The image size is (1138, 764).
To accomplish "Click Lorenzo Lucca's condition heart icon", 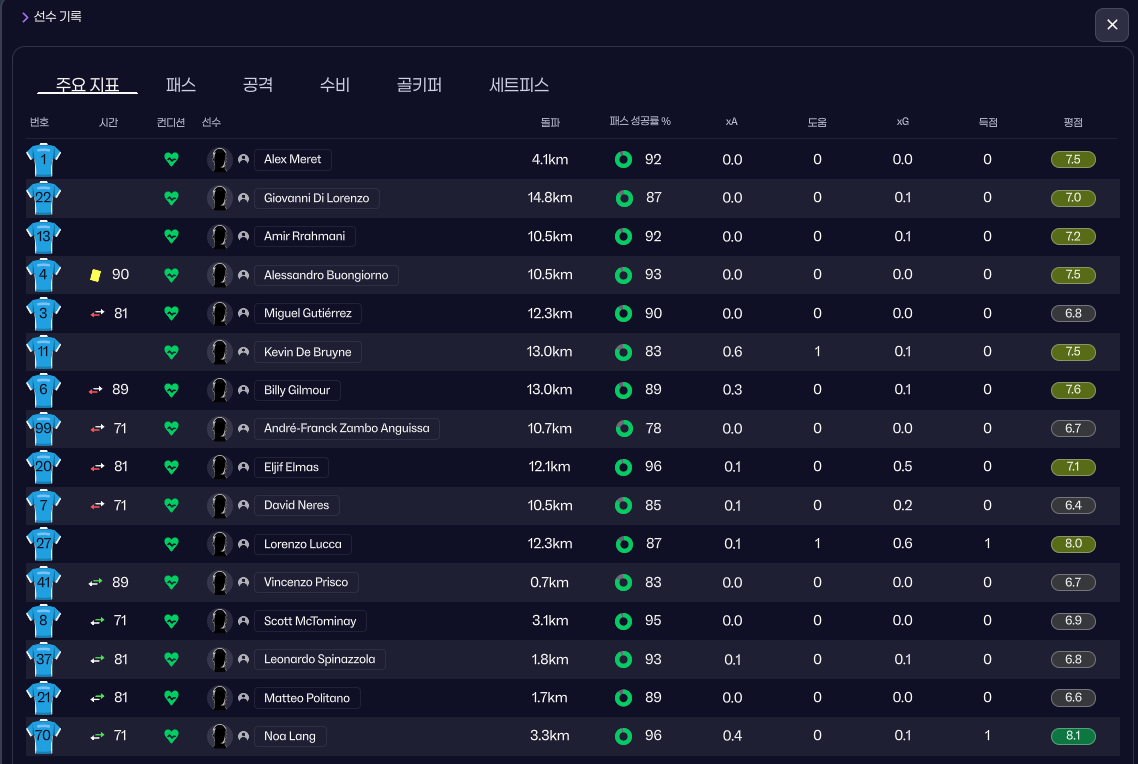I will pos(171,544).
